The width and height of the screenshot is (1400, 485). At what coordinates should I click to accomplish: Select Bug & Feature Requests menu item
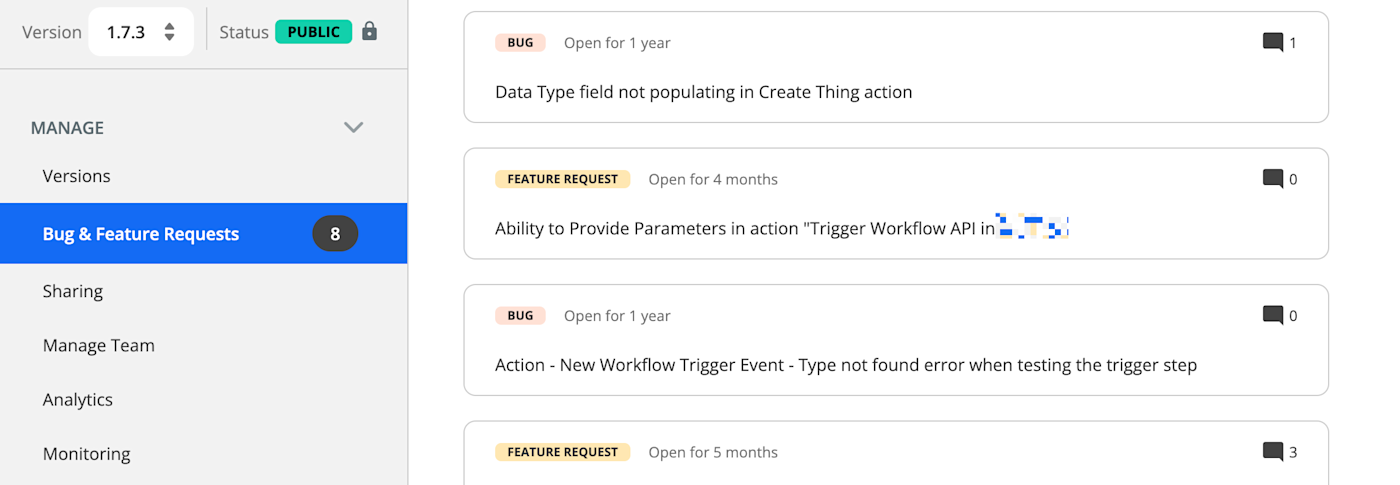[141, 234]
